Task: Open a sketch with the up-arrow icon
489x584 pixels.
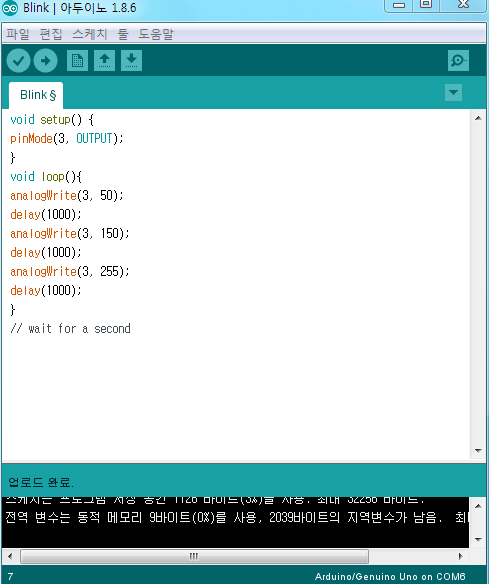Action: click(104, 60)
